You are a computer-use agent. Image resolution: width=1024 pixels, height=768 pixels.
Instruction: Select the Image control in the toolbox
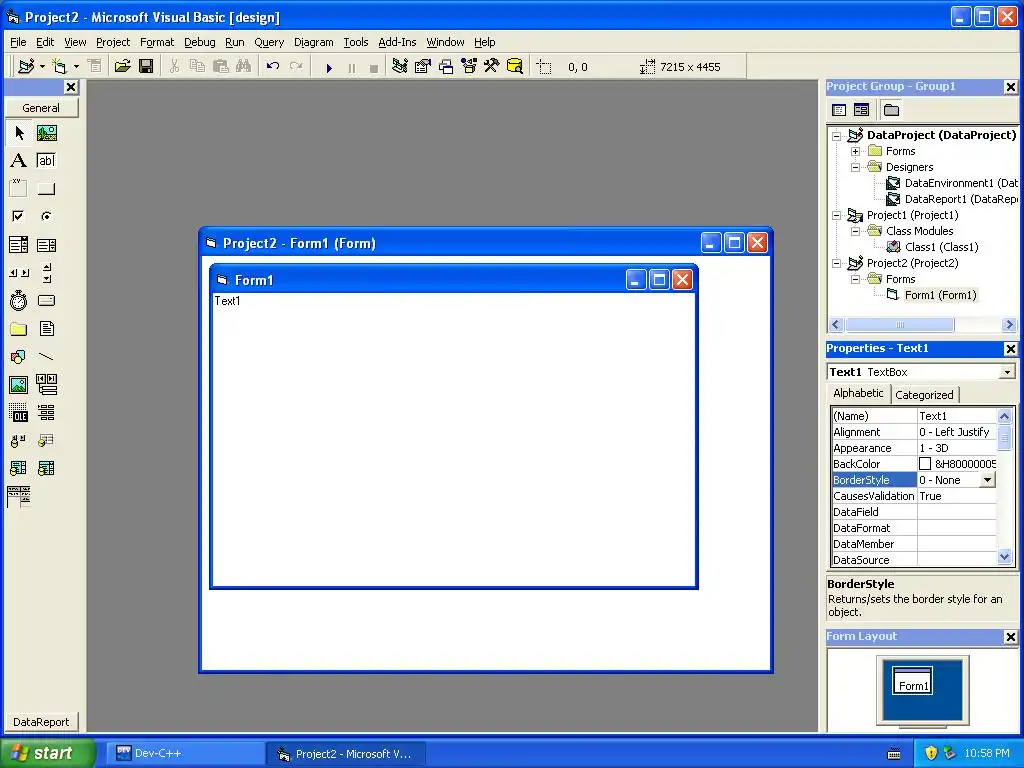pyautogui.click(x=18, y=385)
